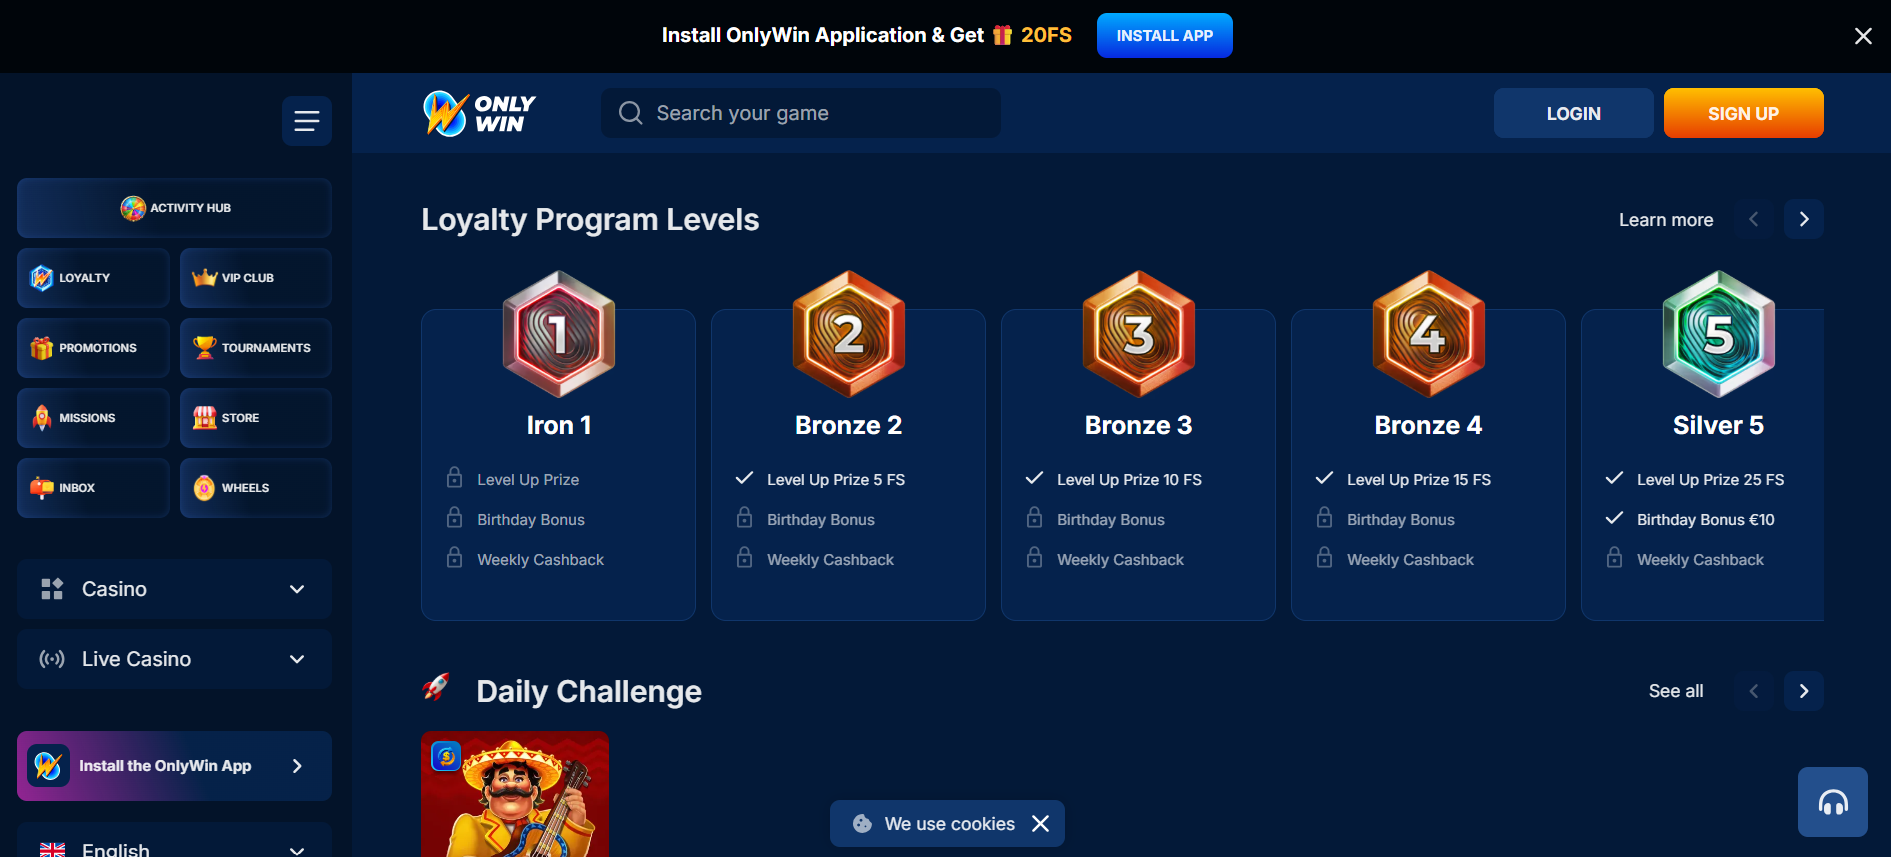
Task: Click the Loyalty shield icon
Action: [x=42, y=278]
